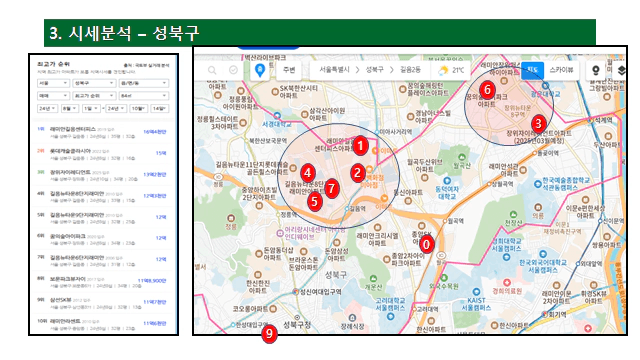640x360 pixels.
Task: Click SK북한산시티아파트 map marker
Action: pos(275,92)
